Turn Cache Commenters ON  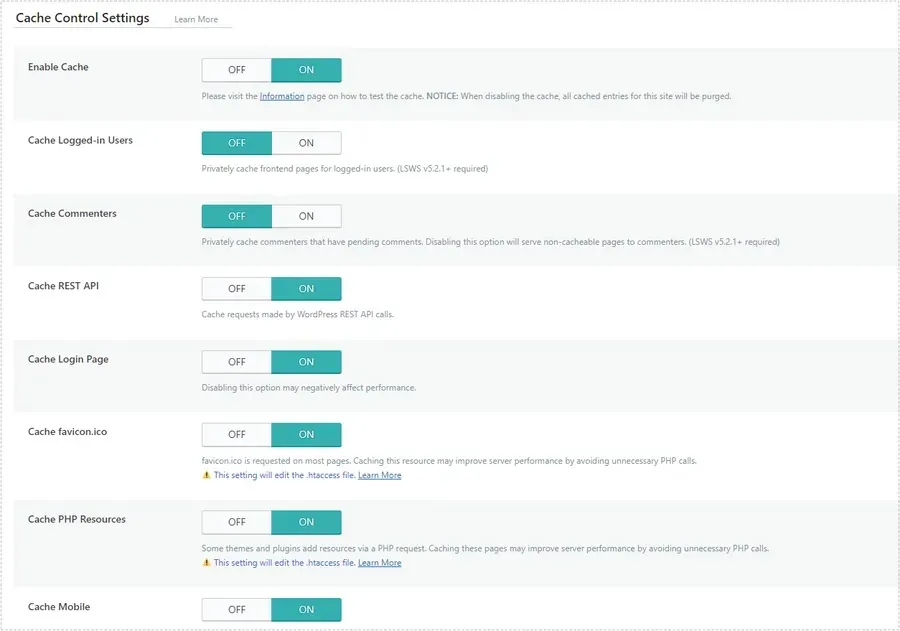pos(307,216)
